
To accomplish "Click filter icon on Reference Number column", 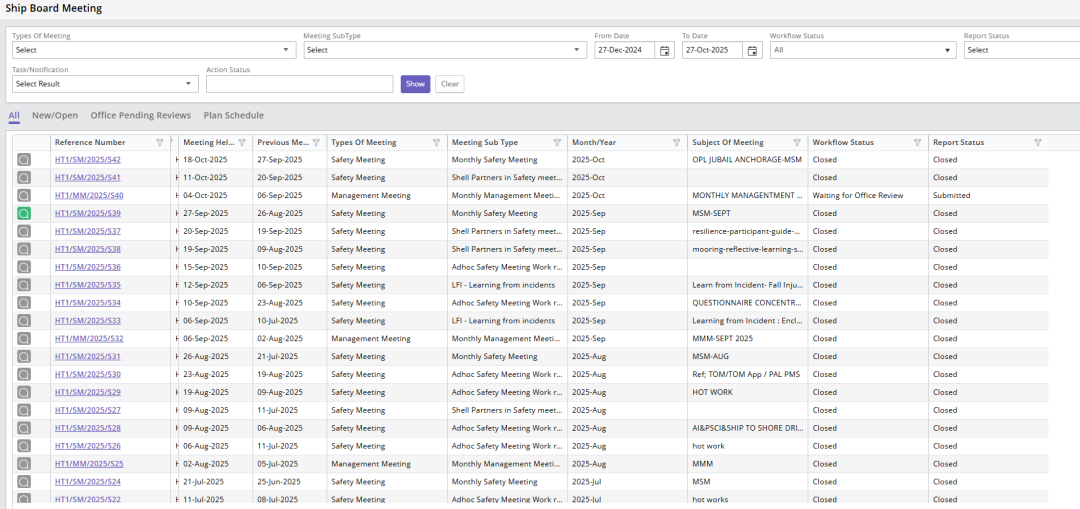I will [160, 143].
